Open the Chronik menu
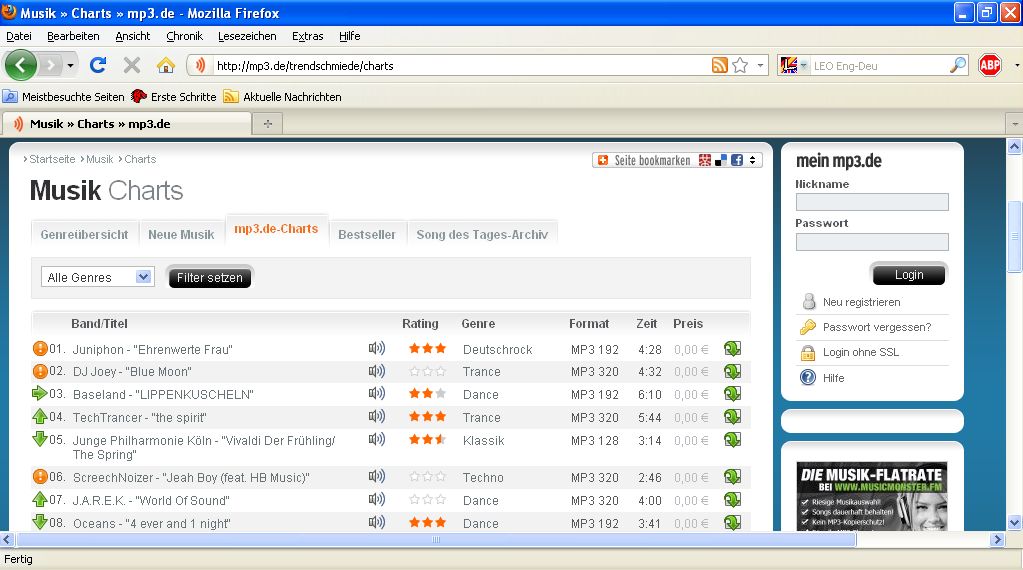 (184, 36)
